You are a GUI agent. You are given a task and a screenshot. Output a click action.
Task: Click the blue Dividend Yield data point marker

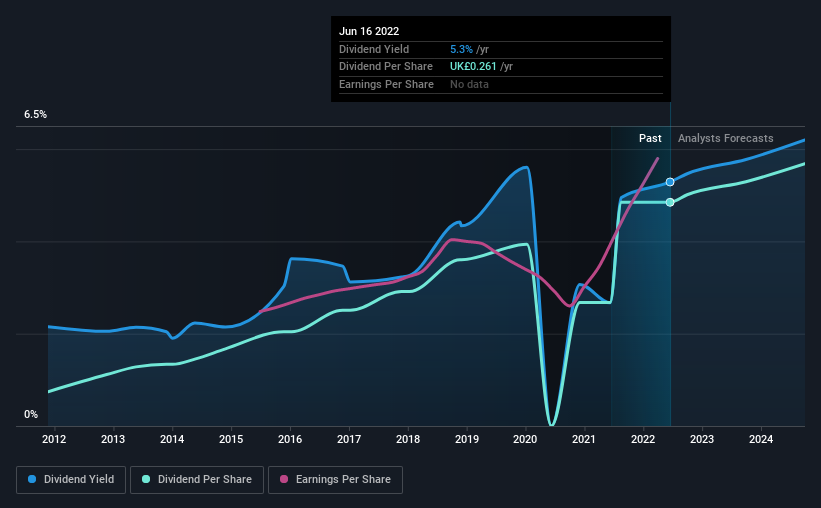click(x=670, y=182)
